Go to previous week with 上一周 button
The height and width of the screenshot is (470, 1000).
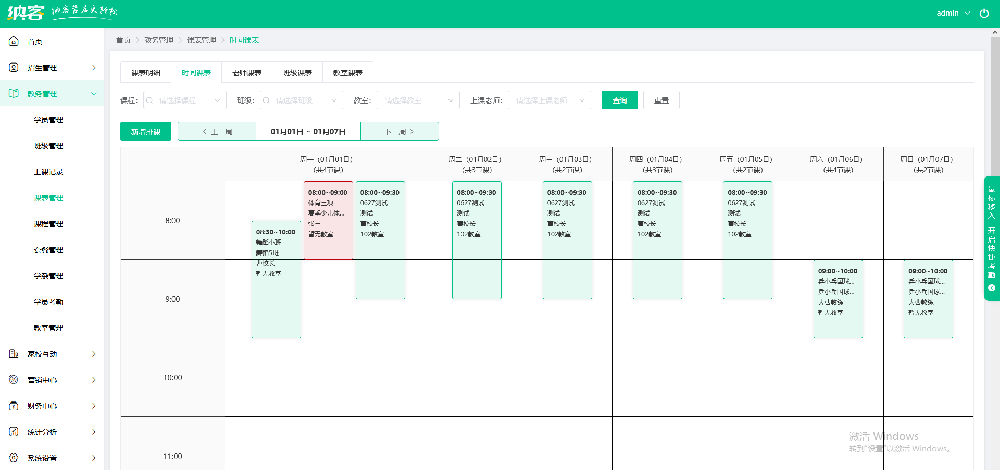[217, 132]
